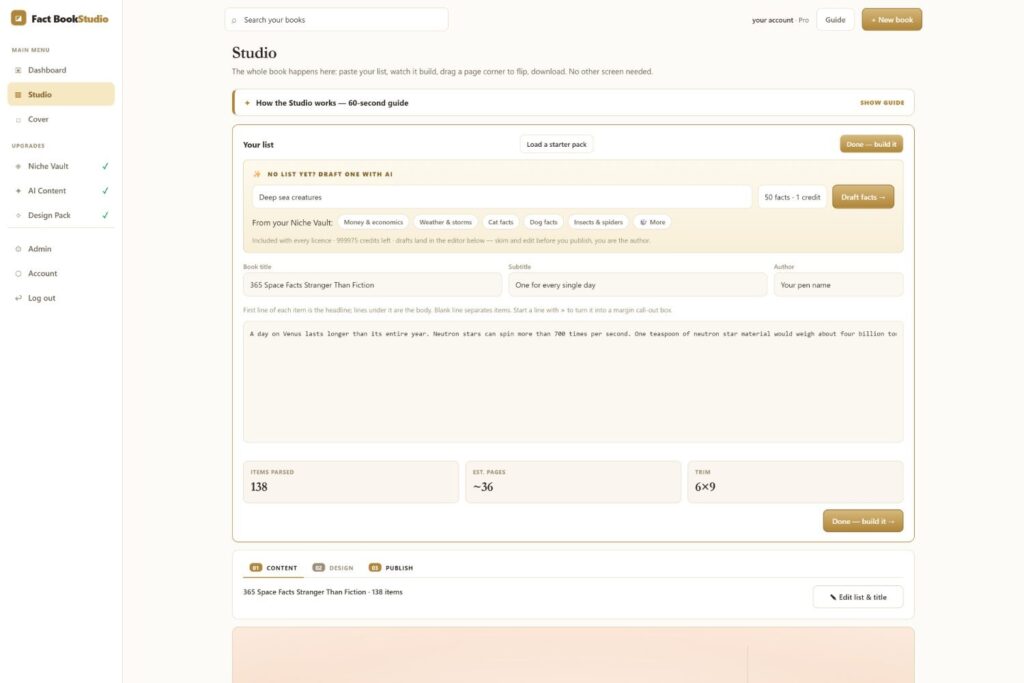Open the Cover page icon
The height and width of the screenshot is (683, 1024).
coord(18,119)
